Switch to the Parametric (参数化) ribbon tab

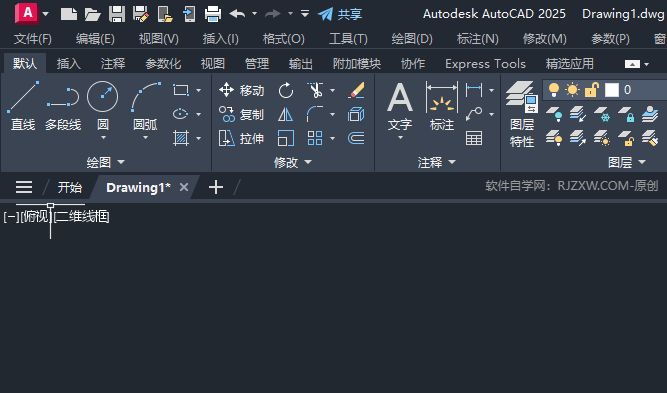pos(163,64)
